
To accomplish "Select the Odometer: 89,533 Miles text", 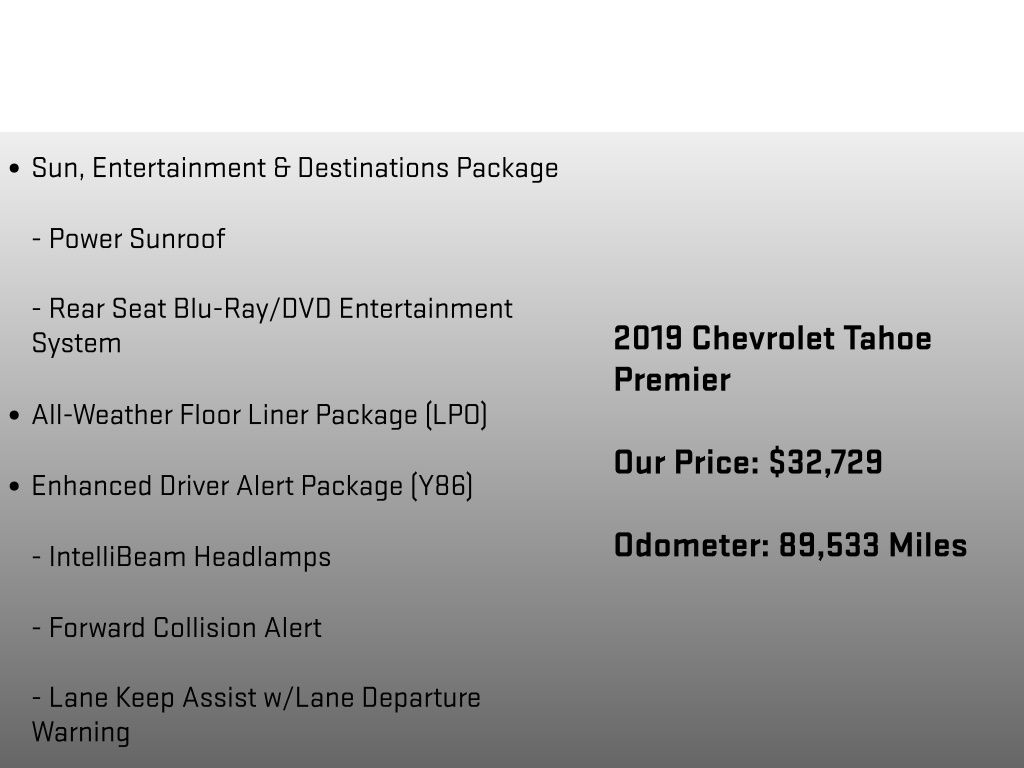I will tap(790, 545).
